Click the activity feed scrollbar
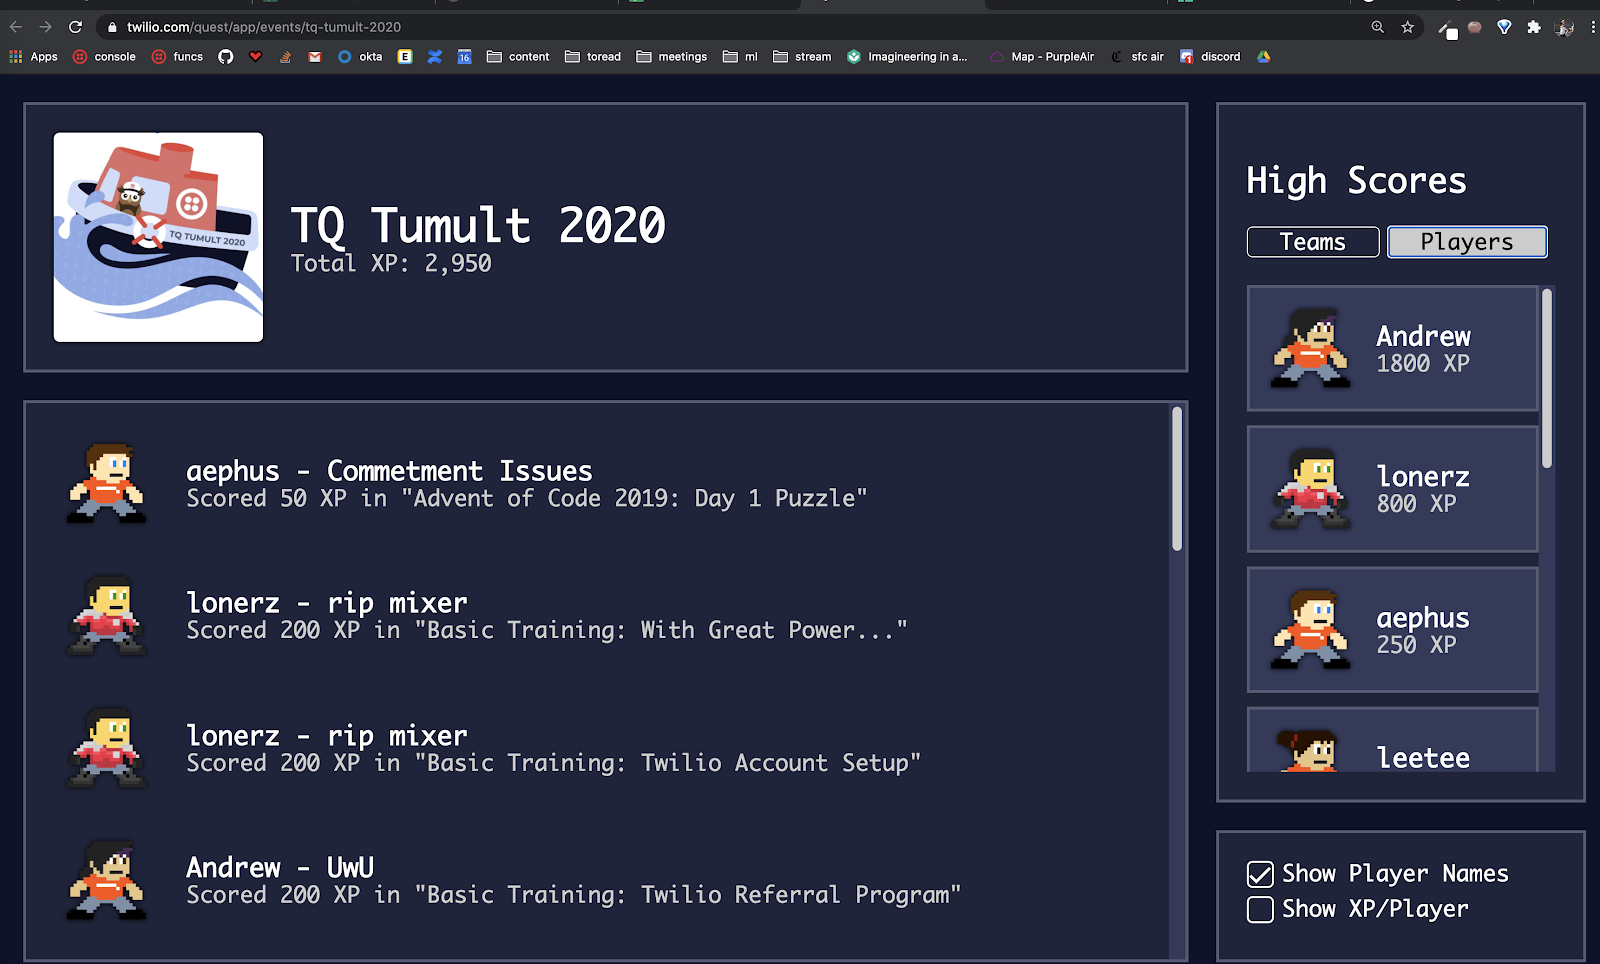Image resolution: width=1600 pixels, height=964 pixels. click(1177, 478)
